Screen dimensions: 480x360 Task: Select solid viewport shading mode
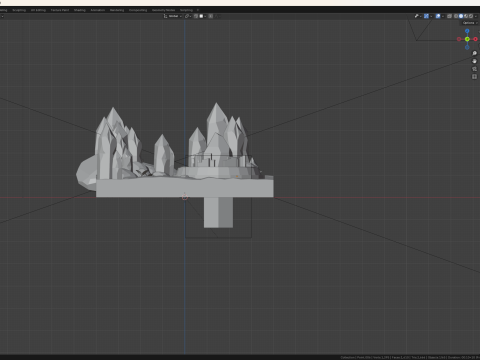(x=461, y=16)
